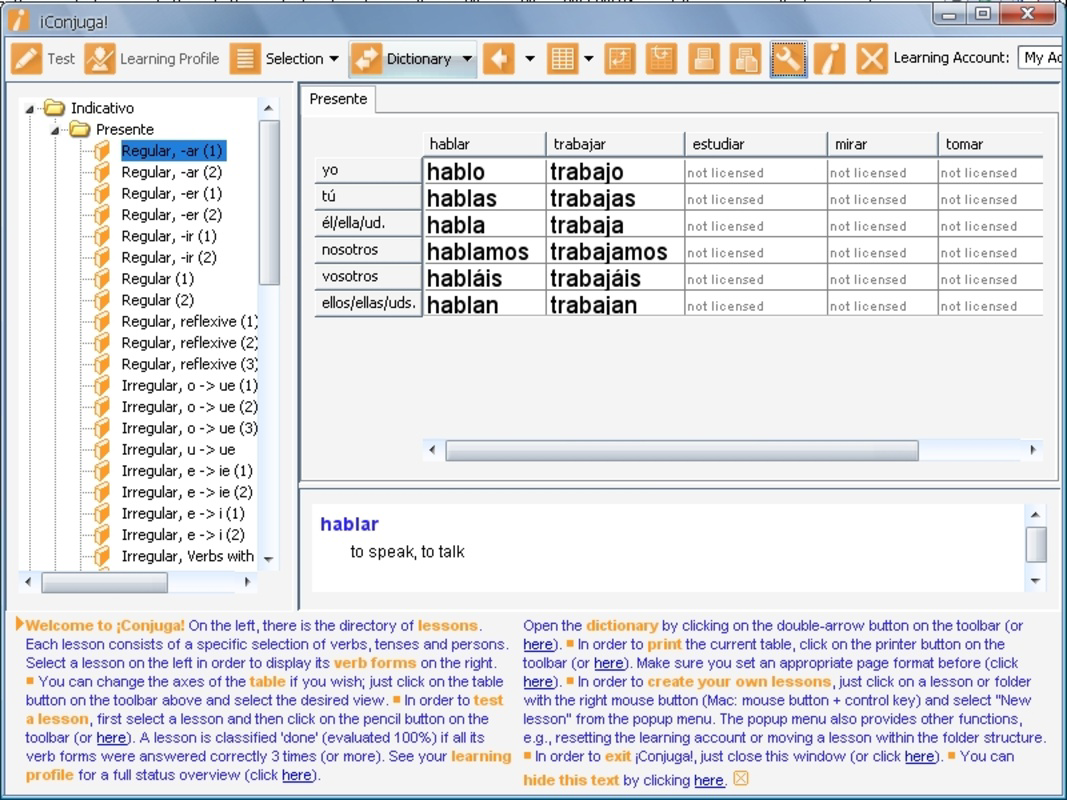Viewport: 1067px width, 800px height.
Task: Print the table with printer icon
Action: (704, 59)
